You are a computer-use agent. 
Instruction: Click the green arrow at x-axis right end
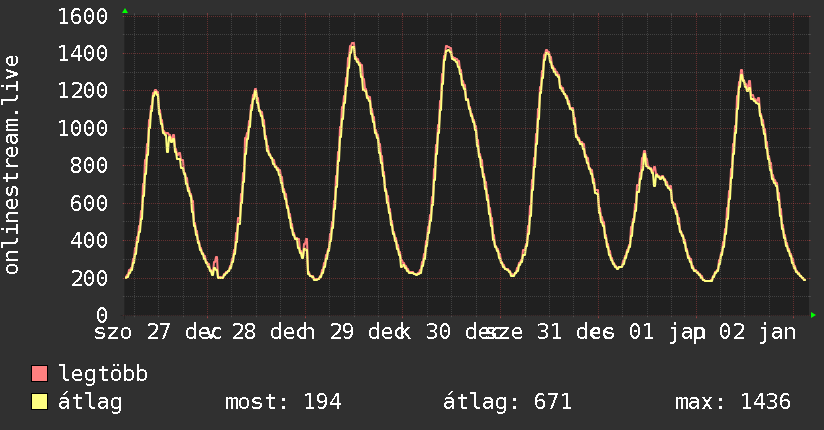point(813,315)
